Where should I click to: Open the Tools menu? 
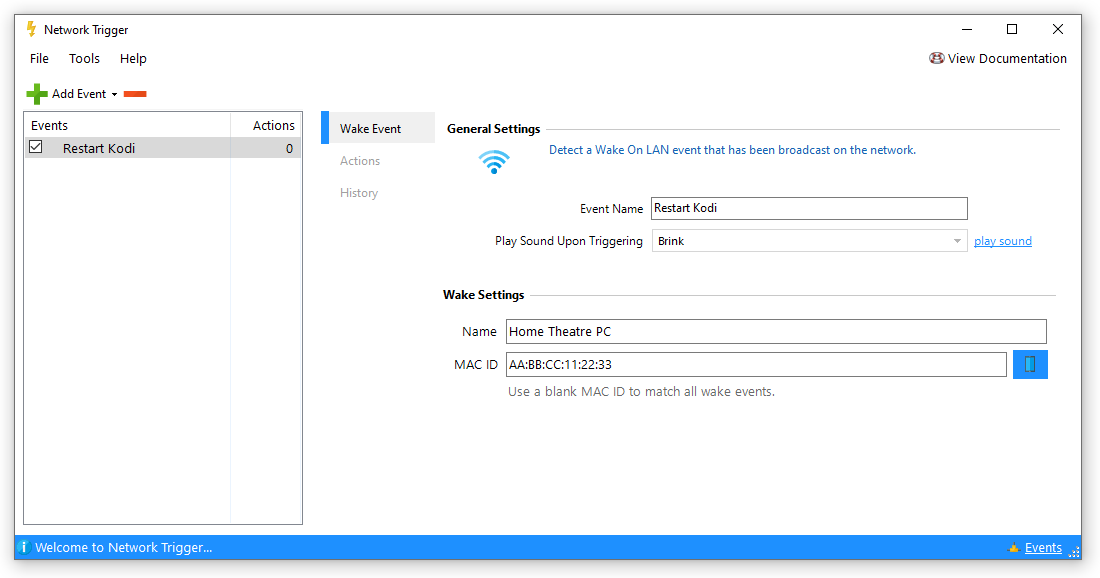(84, 59)
